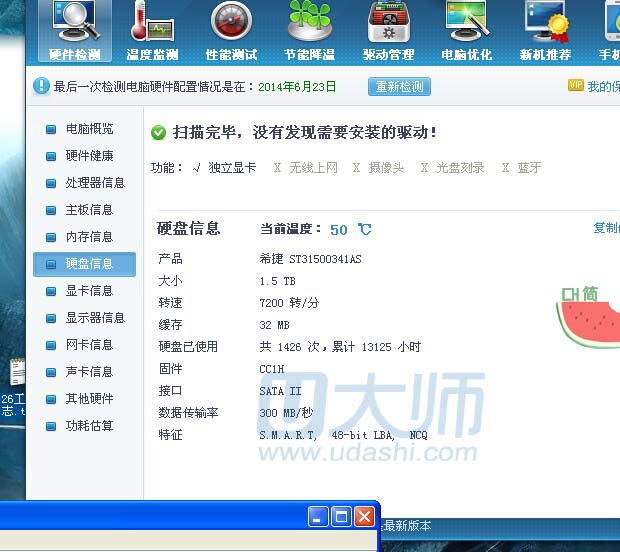The width and height of the screenshot is (620, 552).
Task: Select 硬件健康 in the sidebar
Action: point(89,156)
